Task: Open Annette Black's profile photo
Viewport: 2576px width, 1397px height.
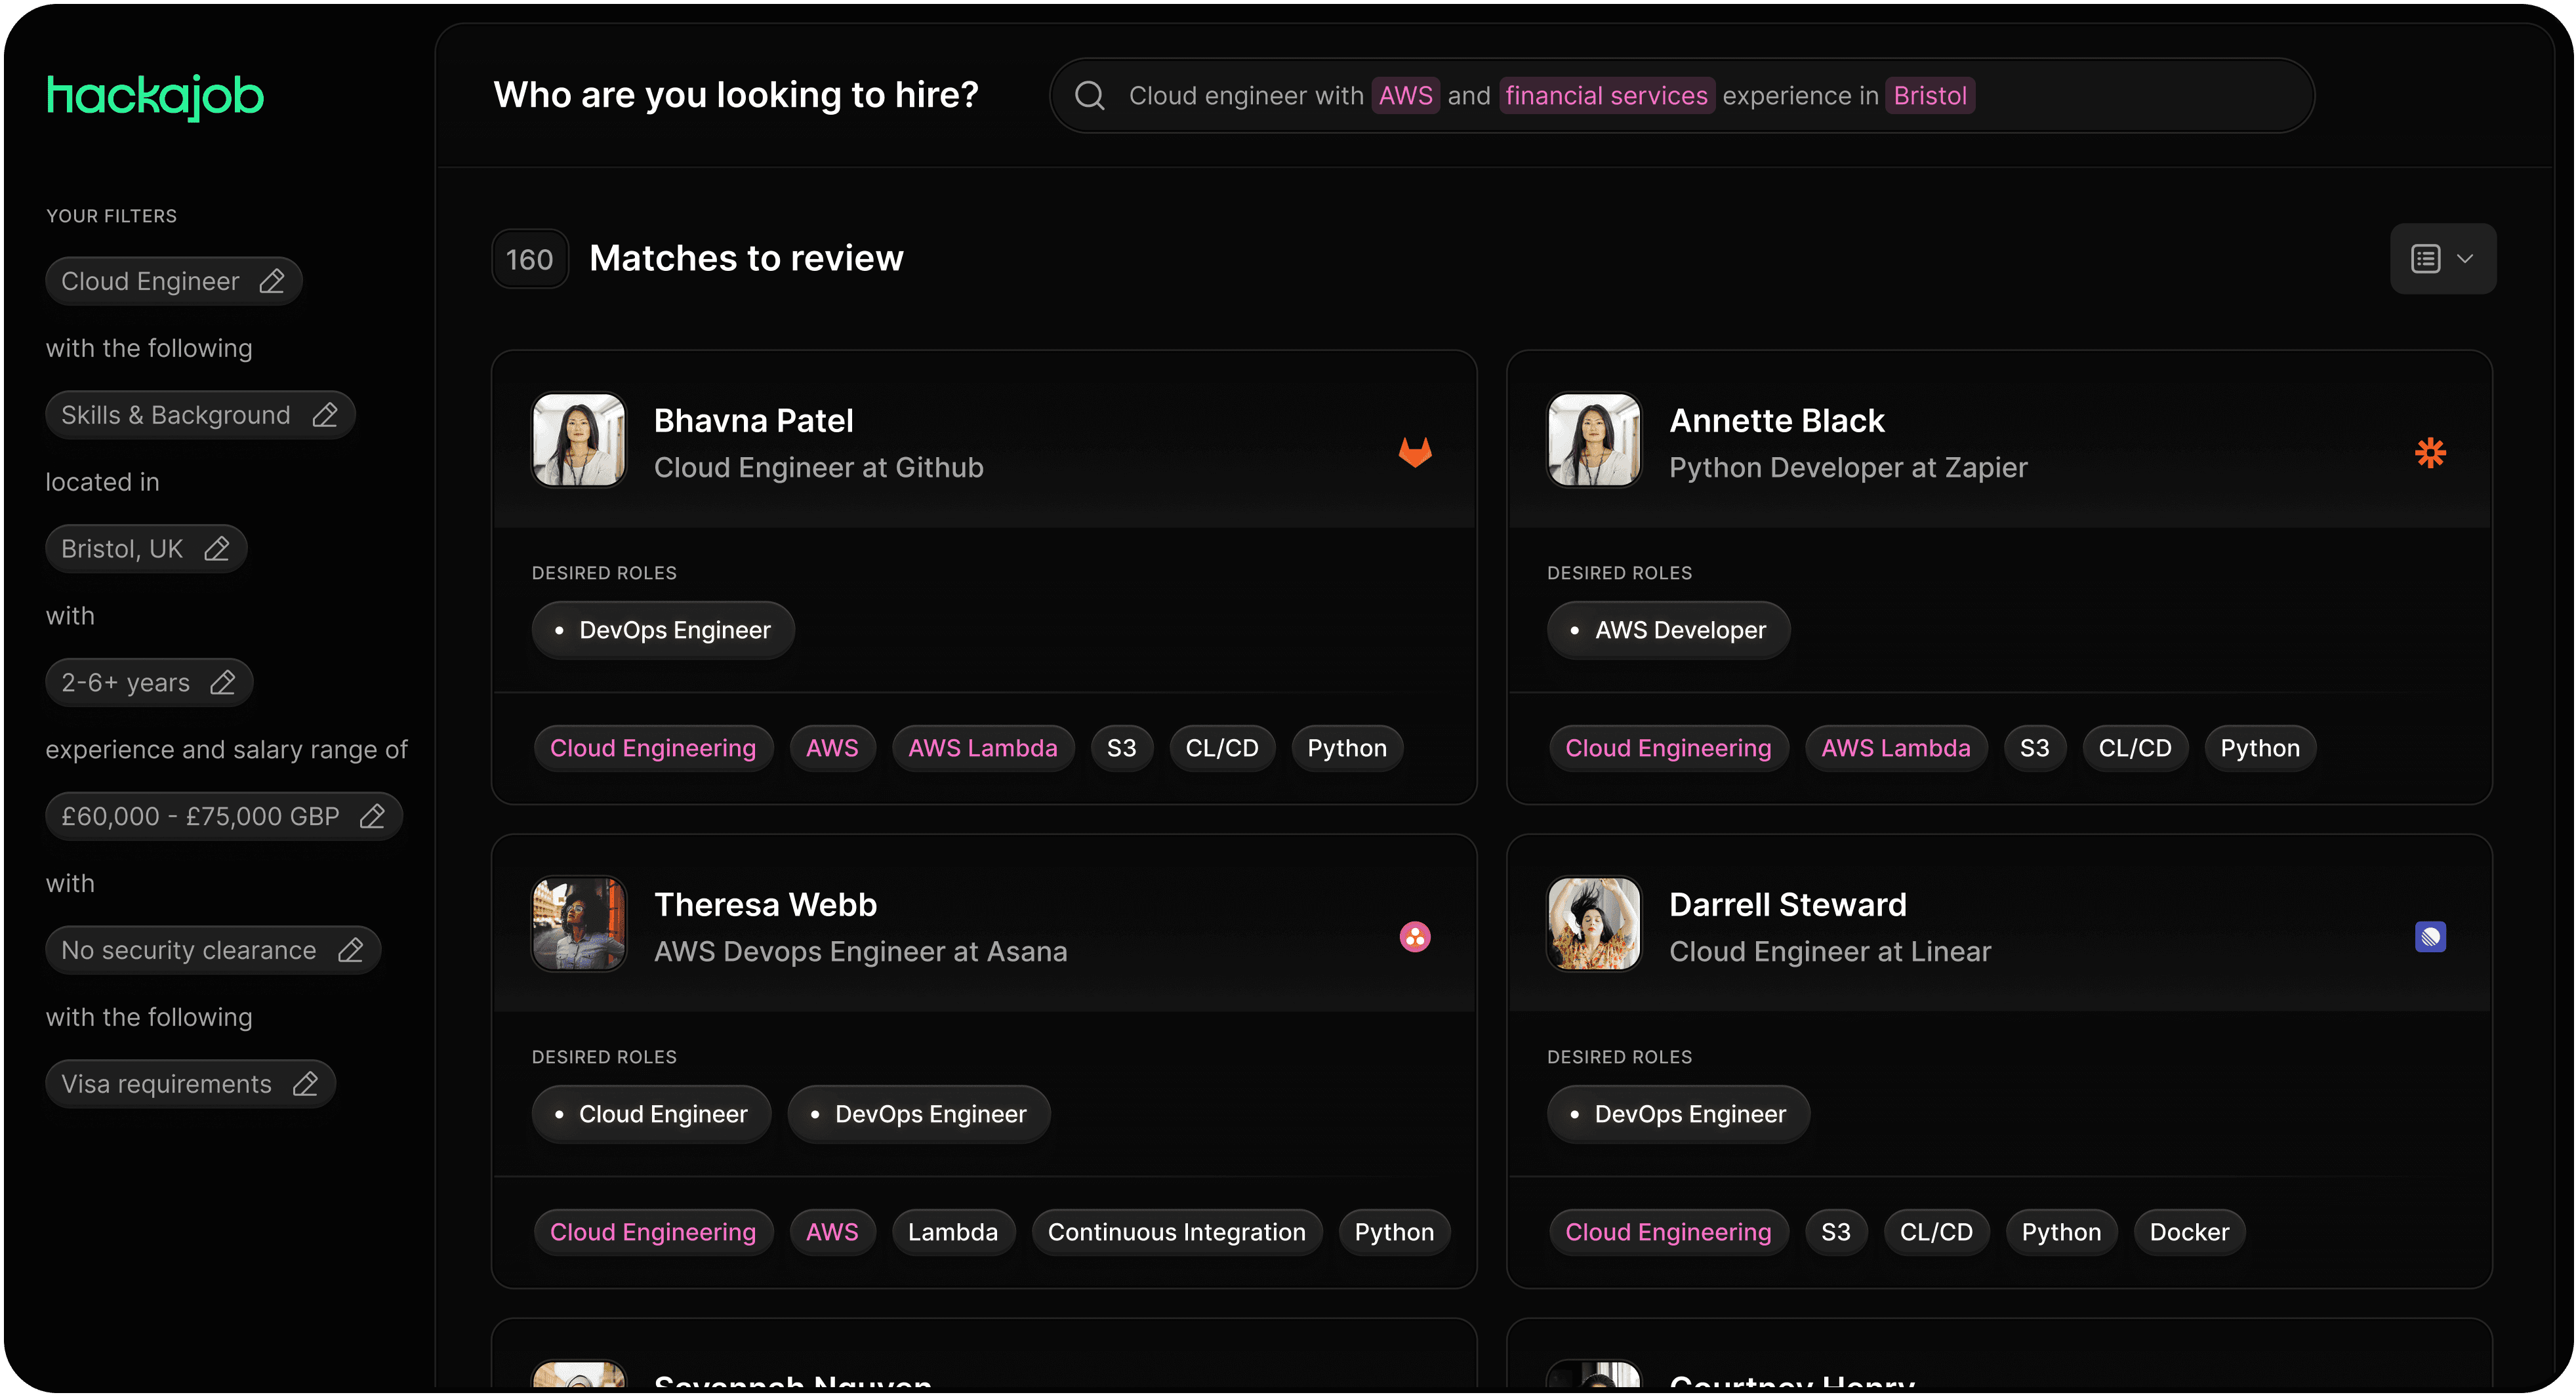Action: click(1594, 440)
